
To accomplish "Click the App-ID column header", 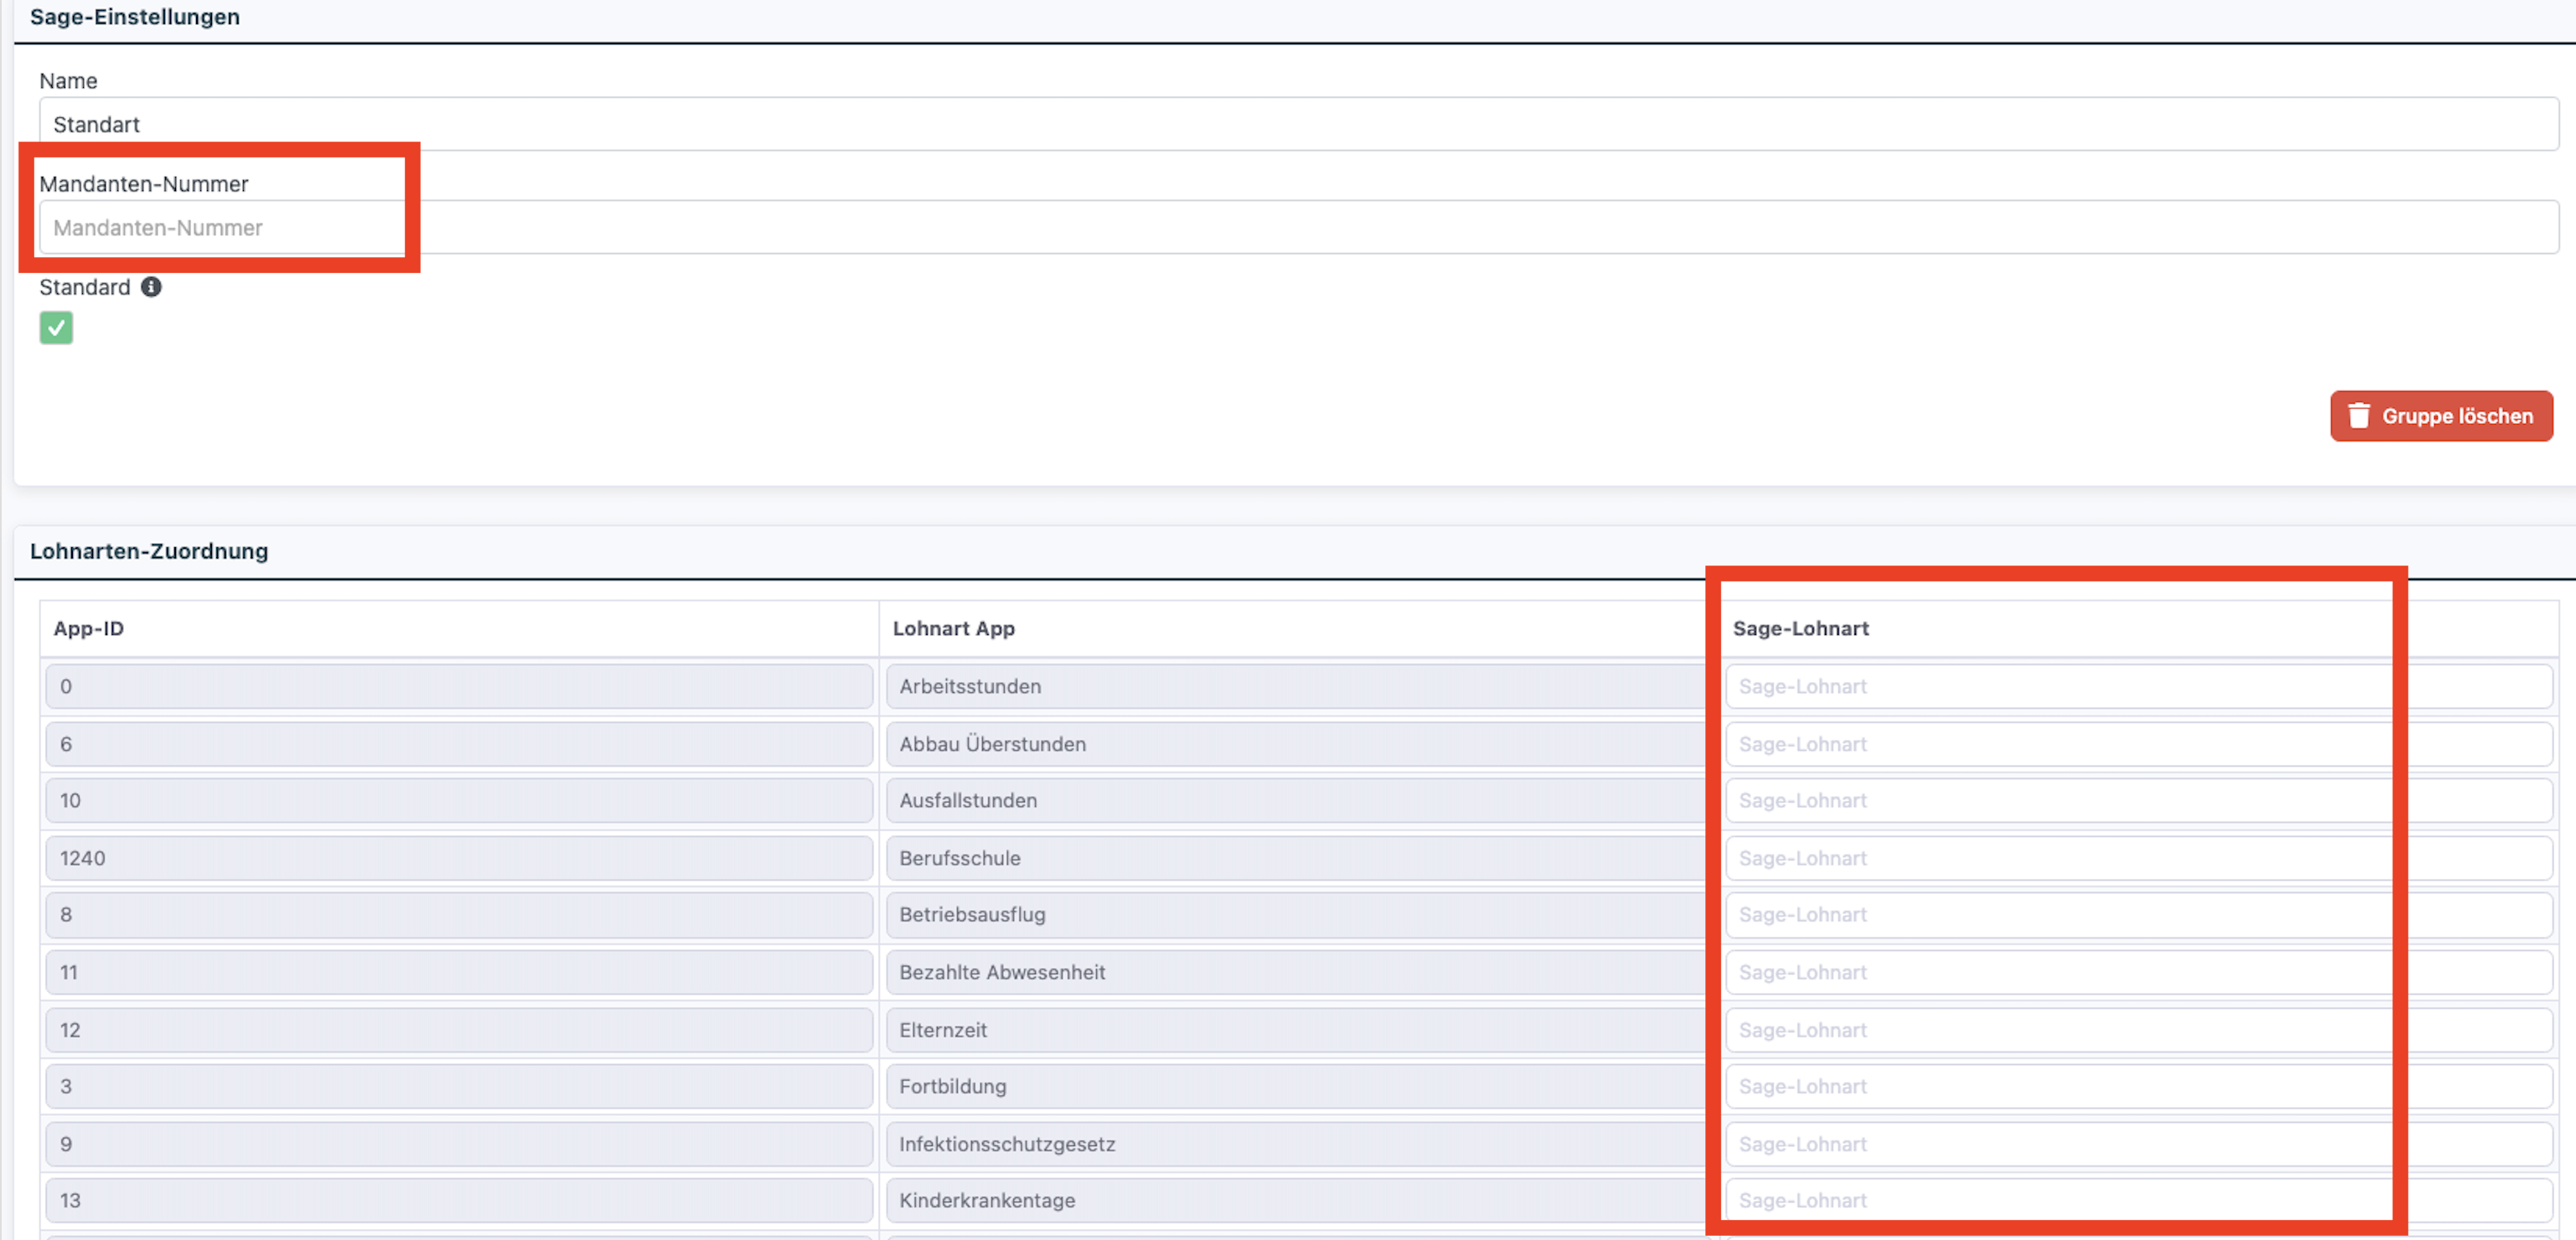I will [x=89, y=628].
